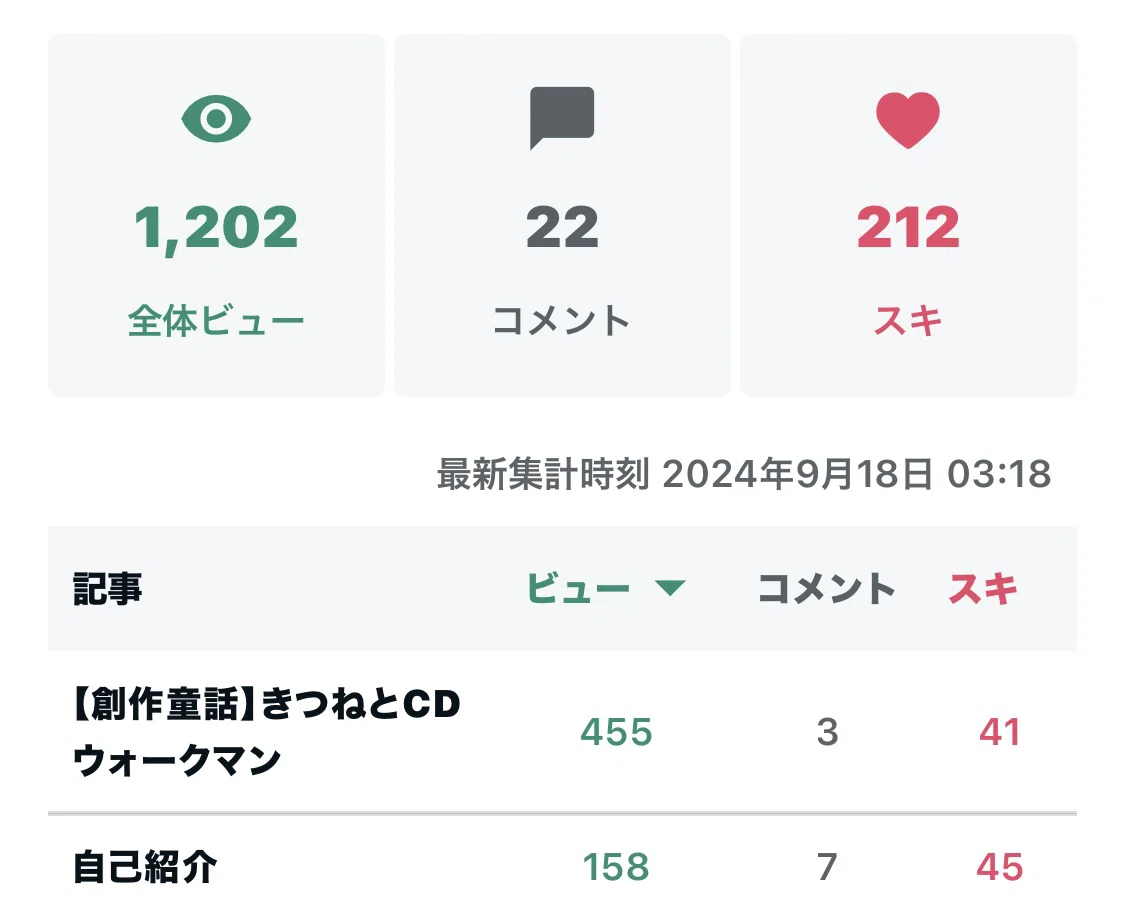Toggle the ビュー sort direction triangle
This screenshot has height=918, width=1125.
point(670,589)
